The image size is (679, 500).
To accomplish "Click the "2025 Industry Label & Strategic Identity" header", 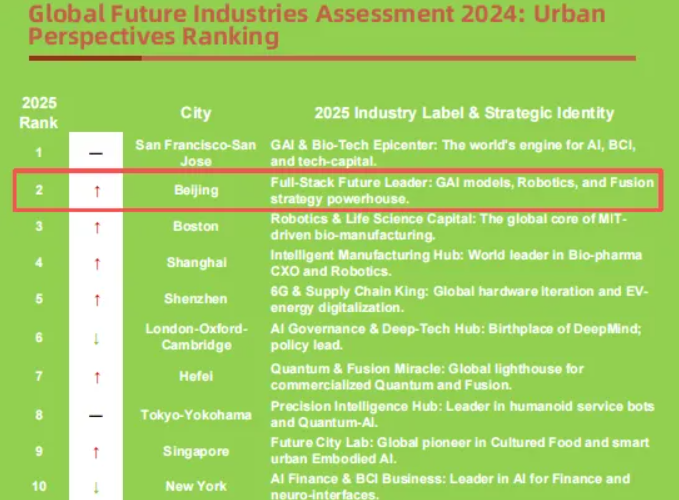I will 464,113.
